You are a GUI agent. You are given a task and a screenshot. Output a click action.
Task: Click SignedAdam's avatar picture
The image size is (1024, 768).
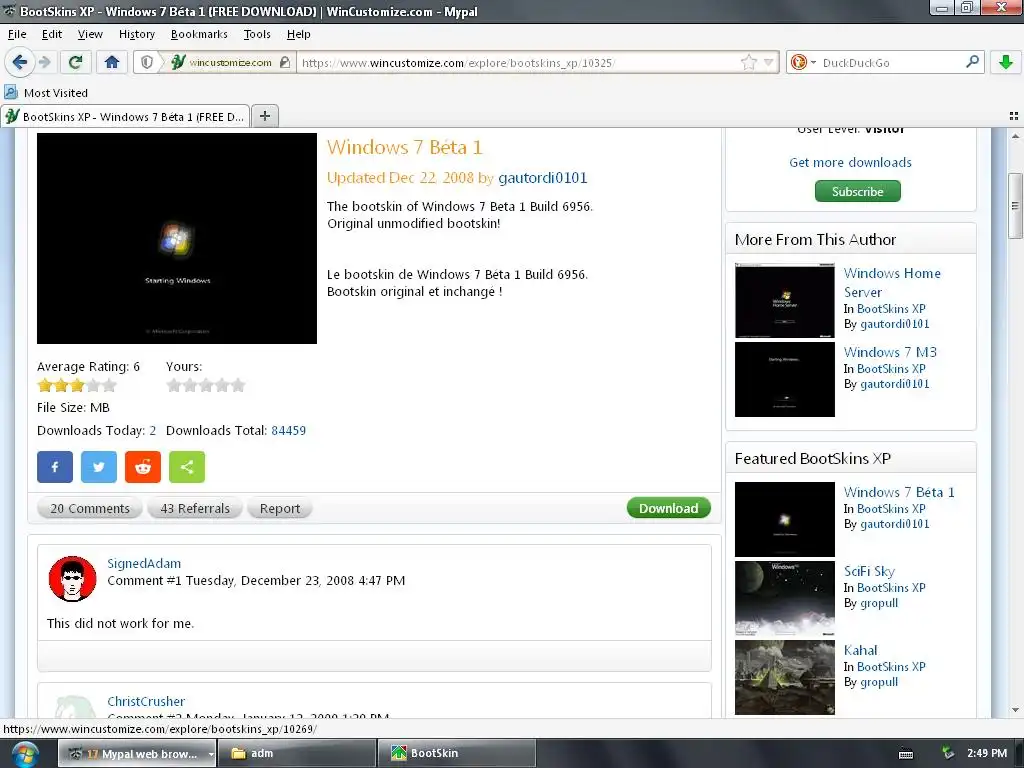tap(72, 579)
